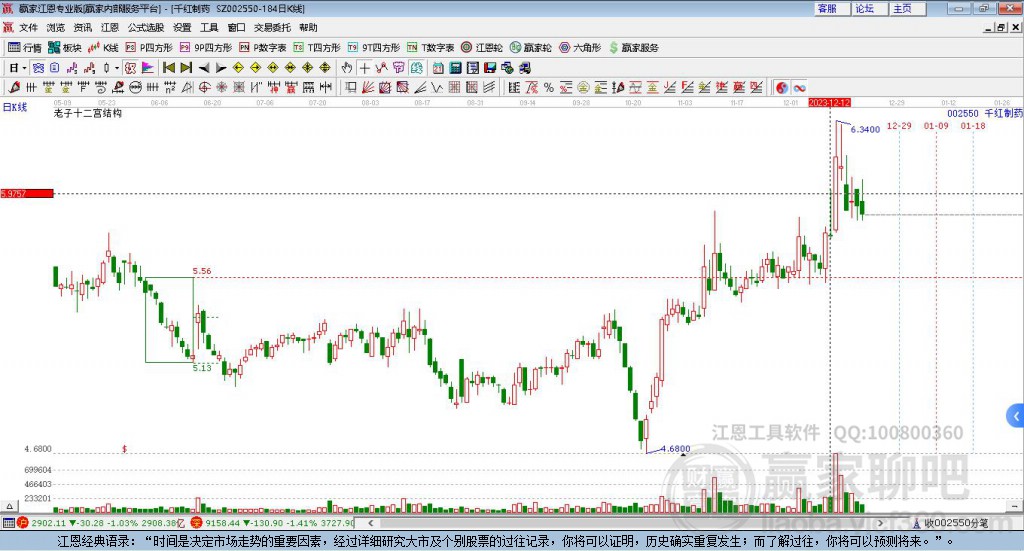Screen dimensions: 1024x551
Task: Open the 赢家轮 winner wheel
Action: pyautogui.click(x=531, y=48)
